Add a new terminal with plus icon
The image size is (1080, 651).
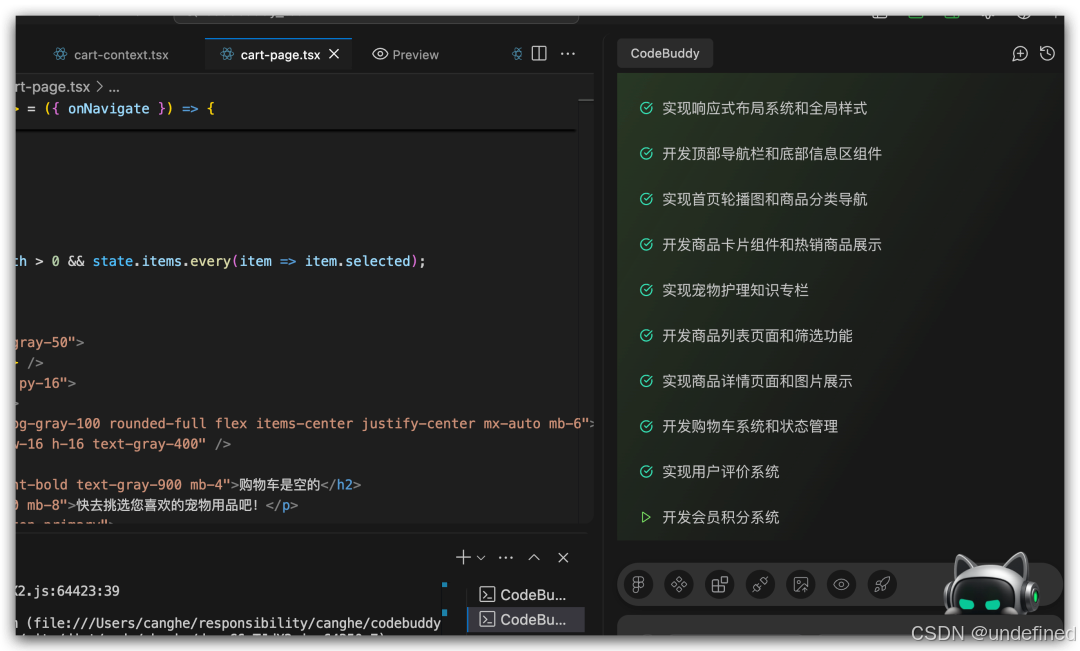pos(463,557)
